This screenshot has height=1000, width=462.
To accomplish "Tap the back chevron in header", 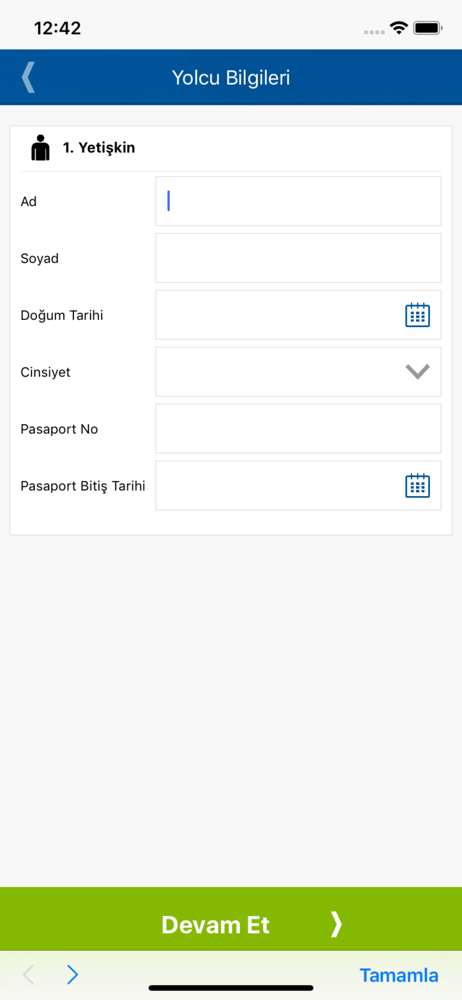I will [x=28, y=78].
